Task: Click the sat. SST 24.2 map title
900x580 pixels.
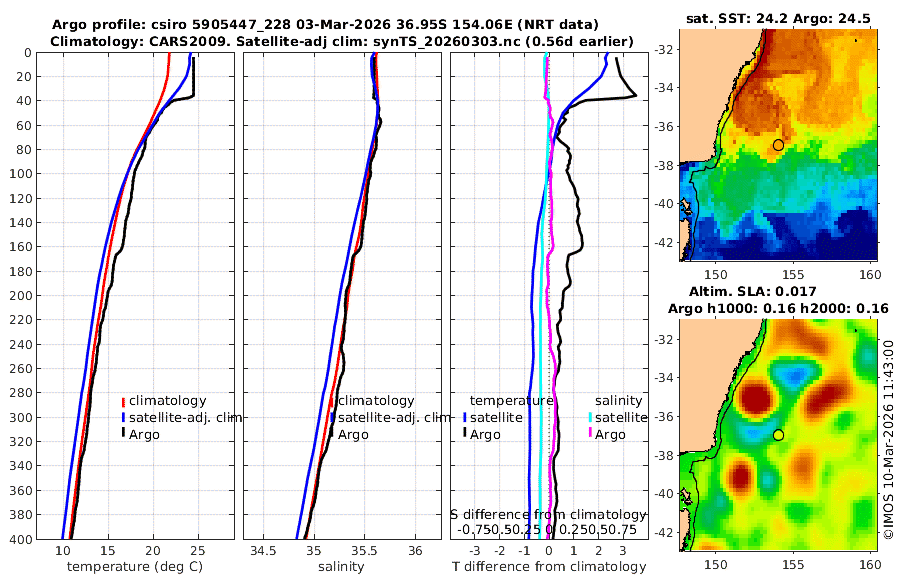Action: click(x=777, y=18)
